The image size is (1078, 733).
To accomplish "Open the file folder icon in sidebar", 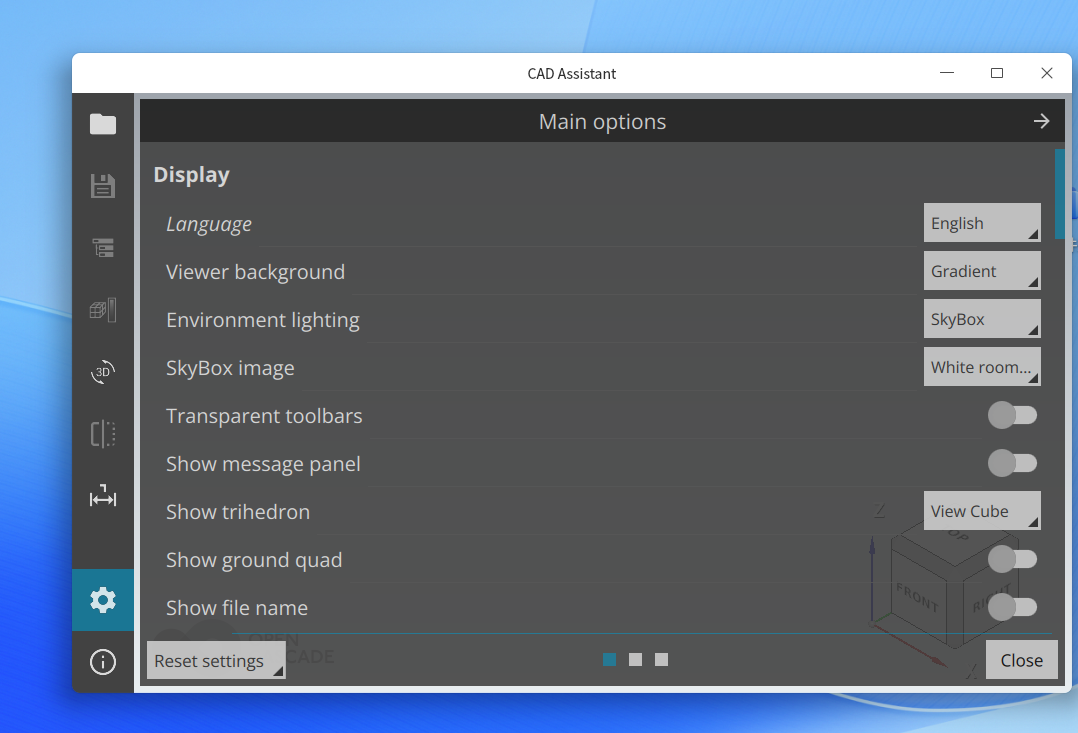I will tap(103, 124).
